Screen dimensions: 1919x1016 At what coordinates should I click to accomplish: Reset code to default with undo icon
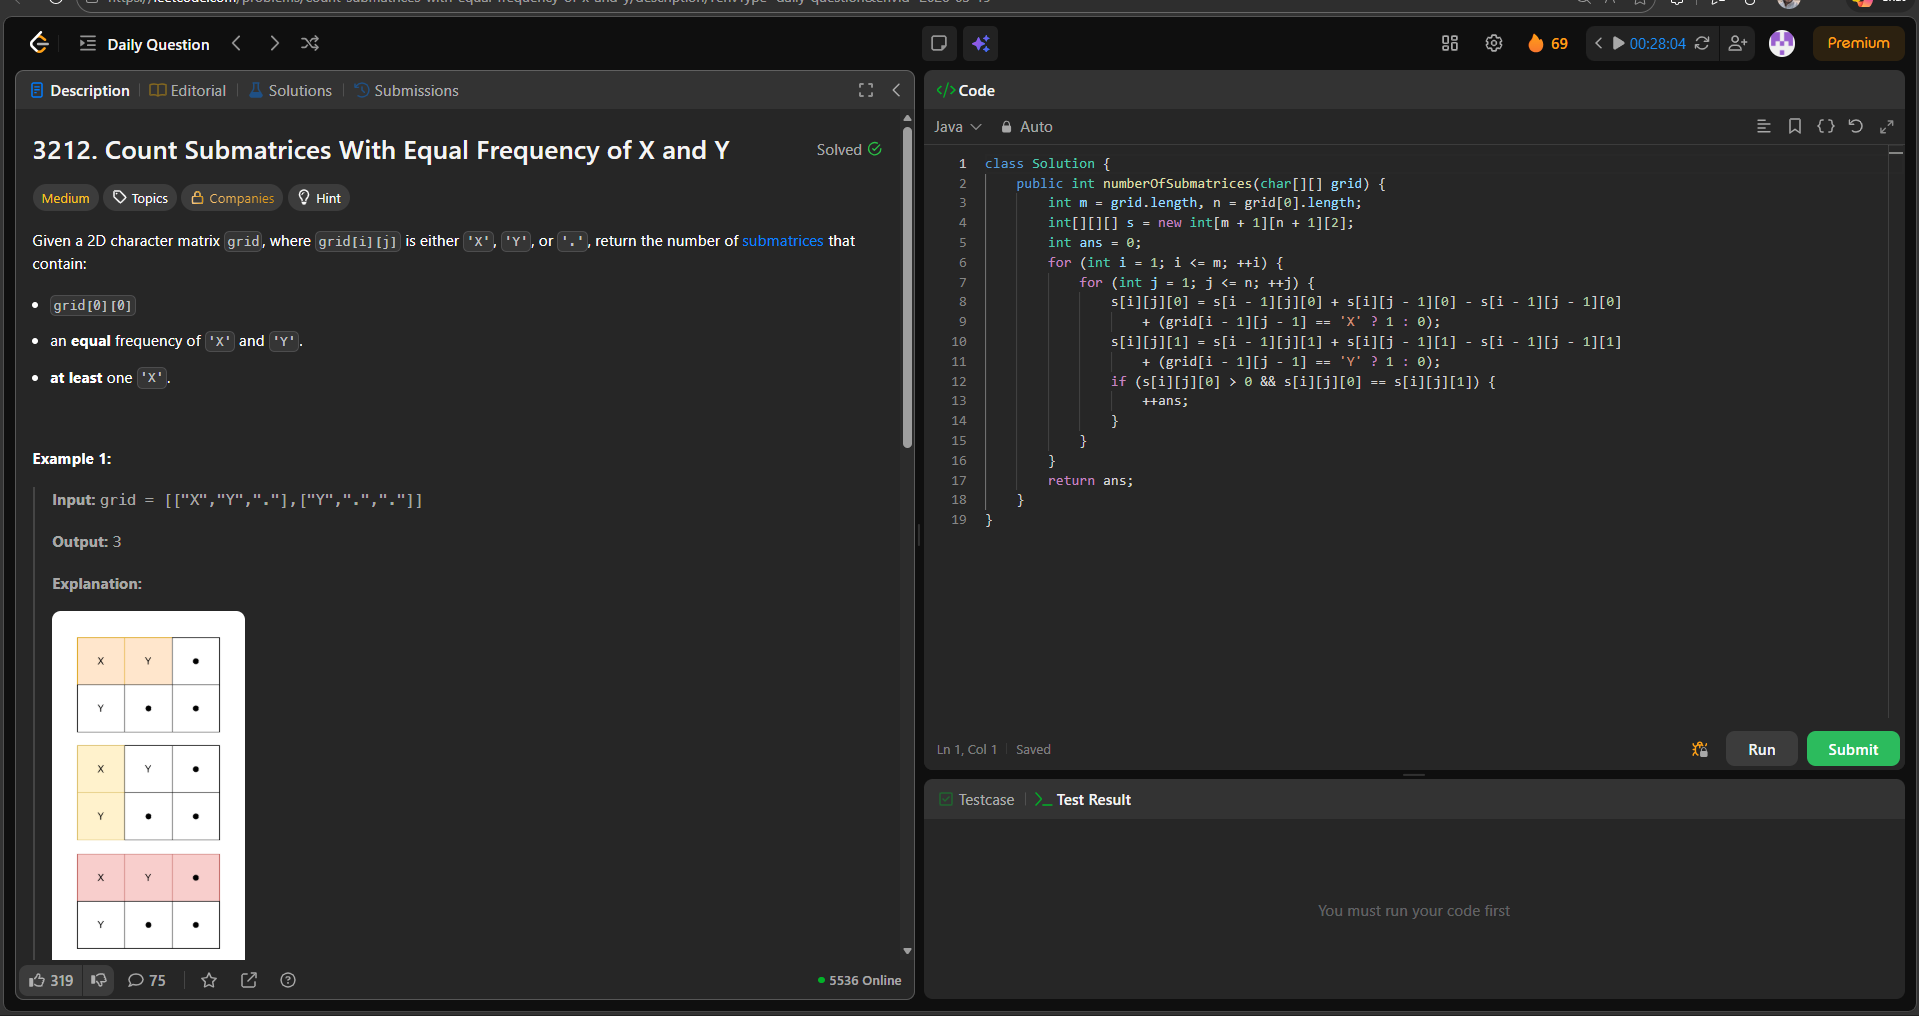pos(1855,126)
